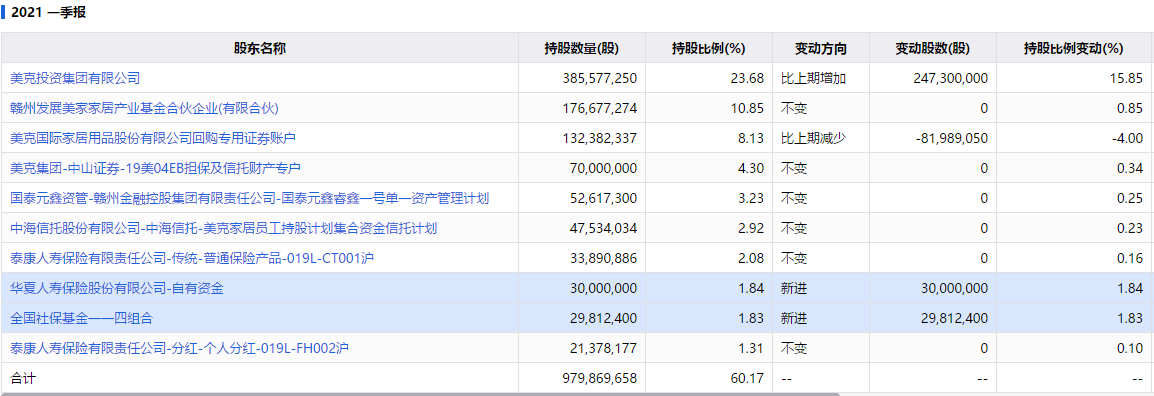Viewport: 1154px width, 396px height.
Task: Open the 美克集团-中山证券-19美04EB担保及信托财产专户 link
Action: click(x=155, y=168)
